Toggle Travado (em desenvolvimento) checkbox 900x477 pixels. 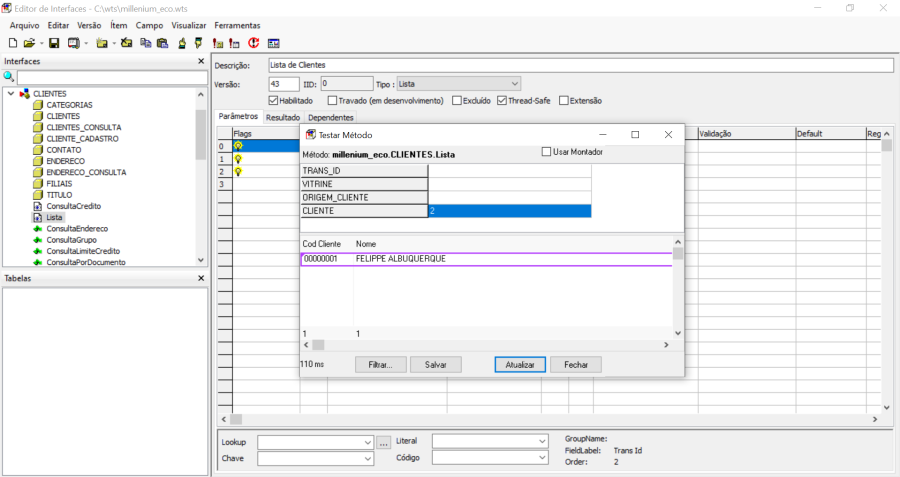[x=332, y=100]
